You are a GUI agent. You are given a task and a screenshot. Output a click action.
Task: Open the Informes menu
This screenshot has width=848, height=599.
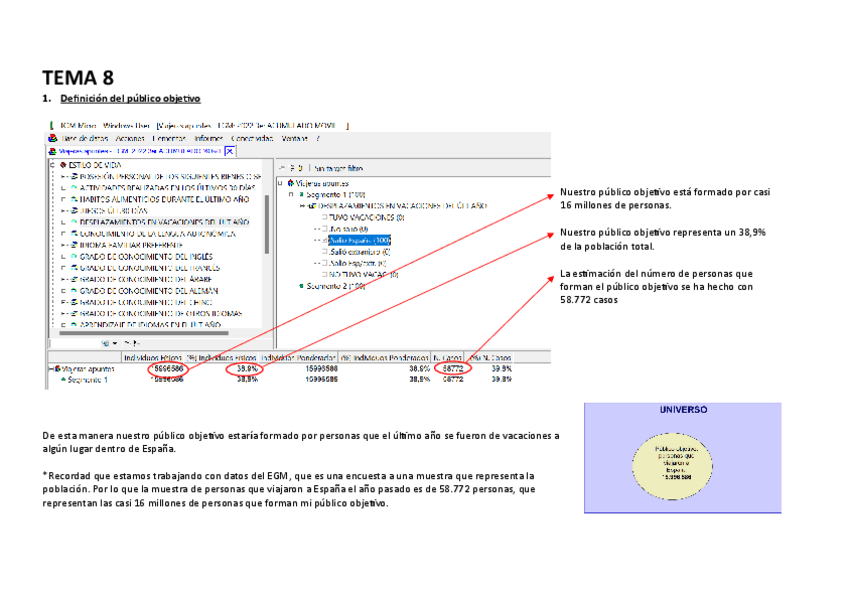pos(208,138)
